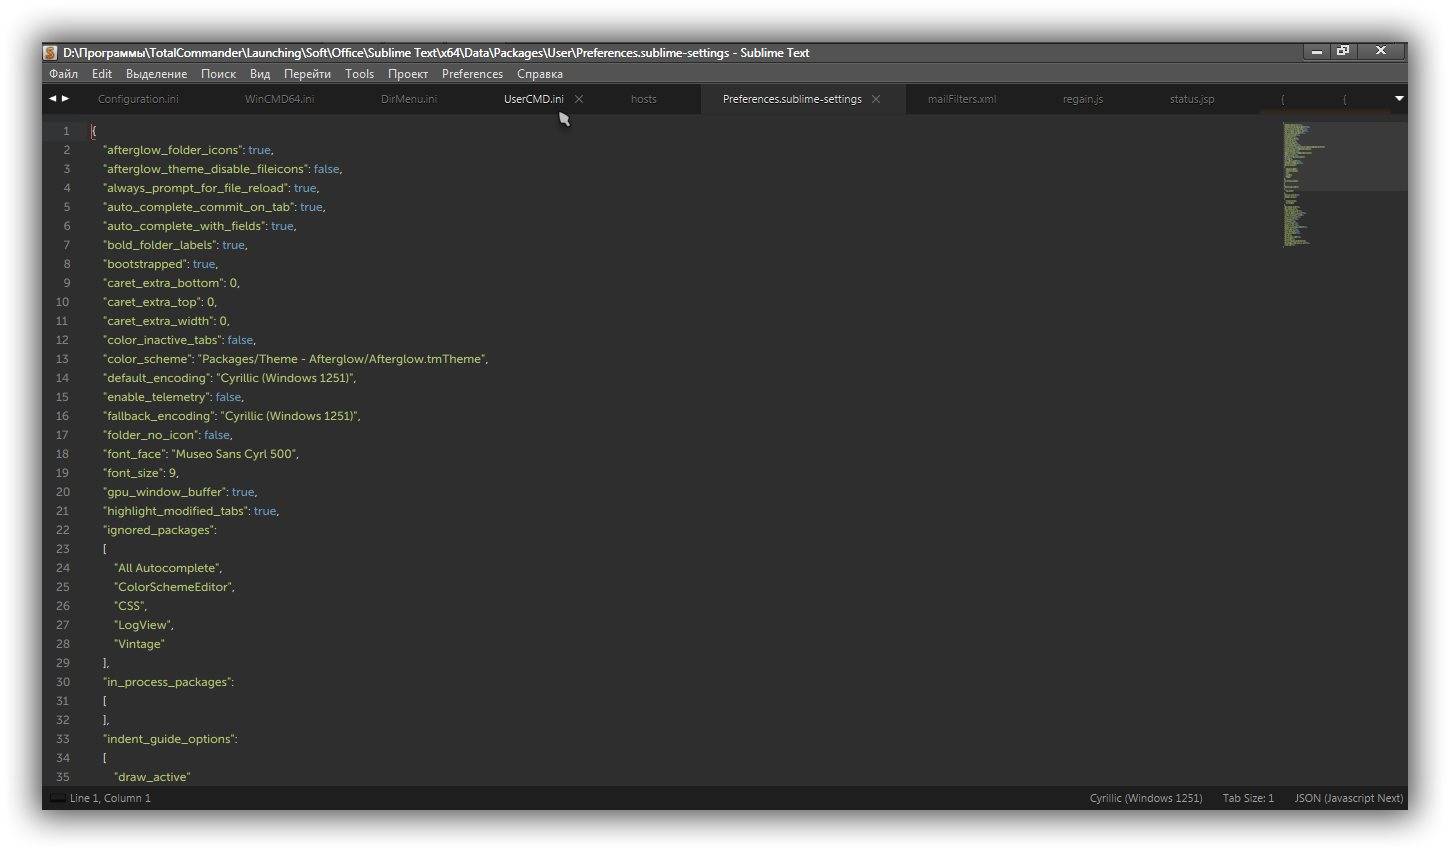The image size is (1450, 852).
Task: Close the UserCMD.ini tab
Action: pyautogui.click(x=579, y=99)
